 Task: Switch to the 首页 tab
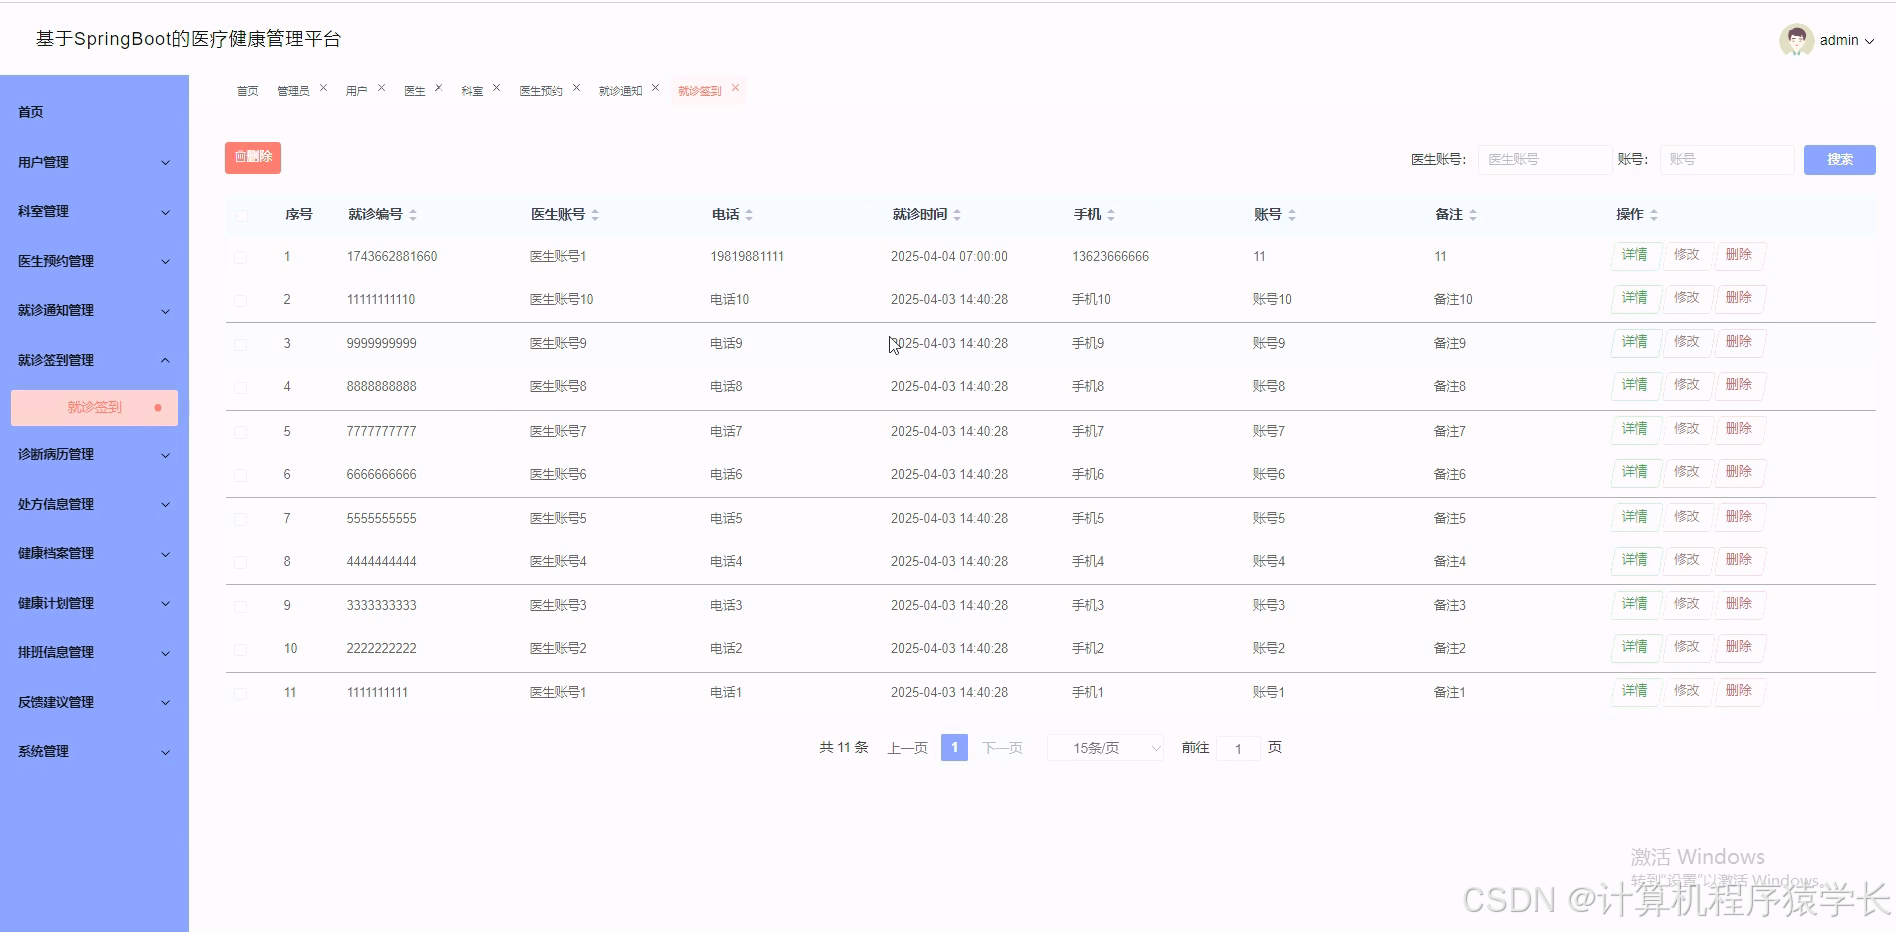coord(246,90)
